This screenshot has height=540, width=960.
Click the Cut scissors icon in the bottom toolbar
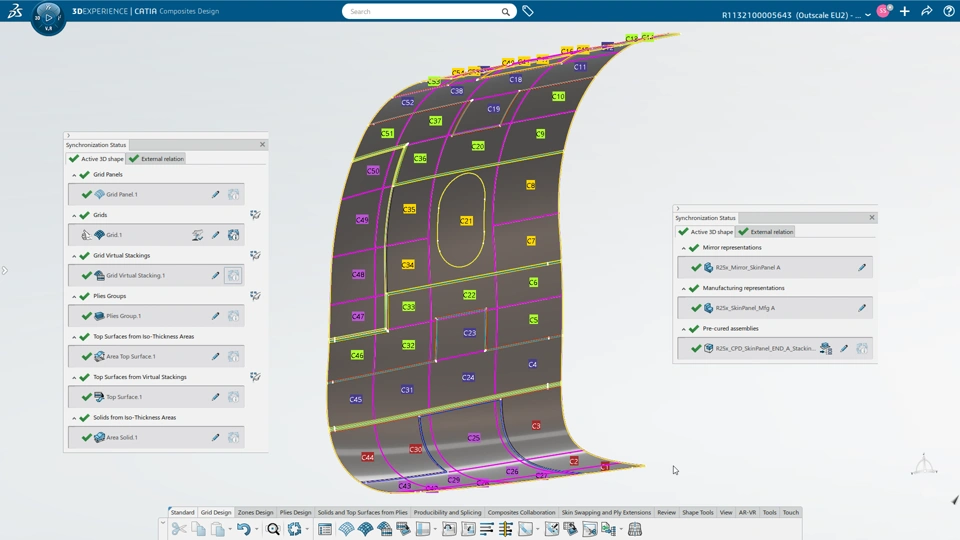[x=179, y=529]
